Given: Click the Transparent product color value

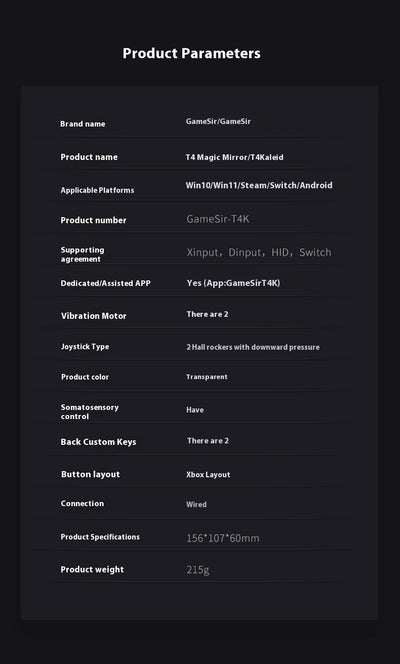Looking at the screenshot, I should point(207,377).
